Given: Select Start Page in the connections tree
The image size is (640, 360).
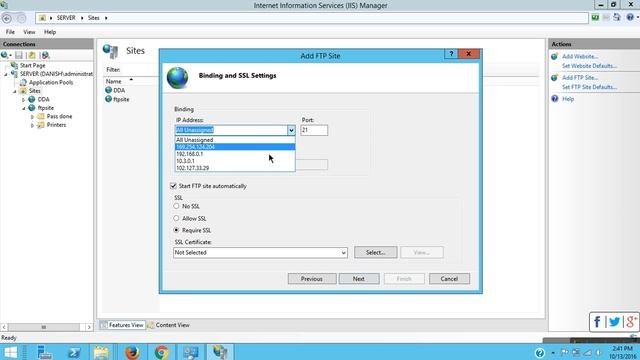Looking at the screenshot, I should pos(33,65).
